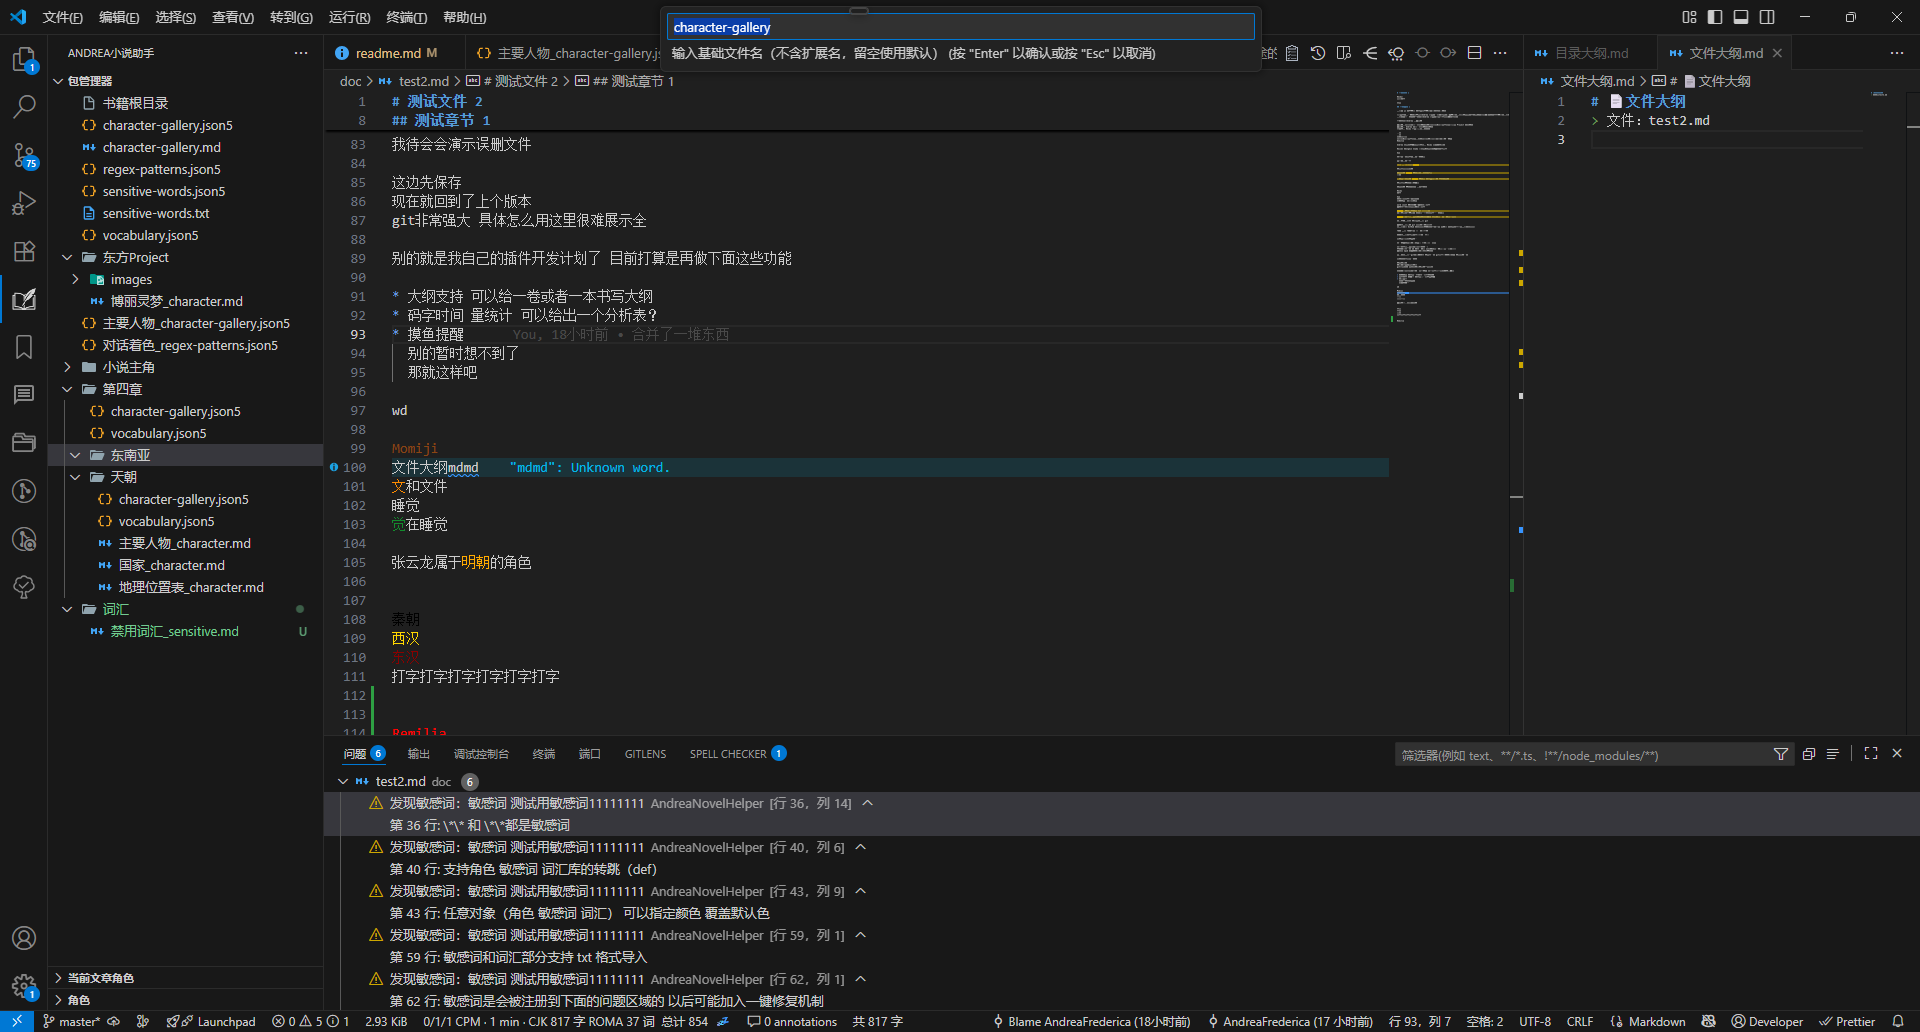Toggle the primary side bar layout button
1920x1032 pixels.
tap(1715, 17)
